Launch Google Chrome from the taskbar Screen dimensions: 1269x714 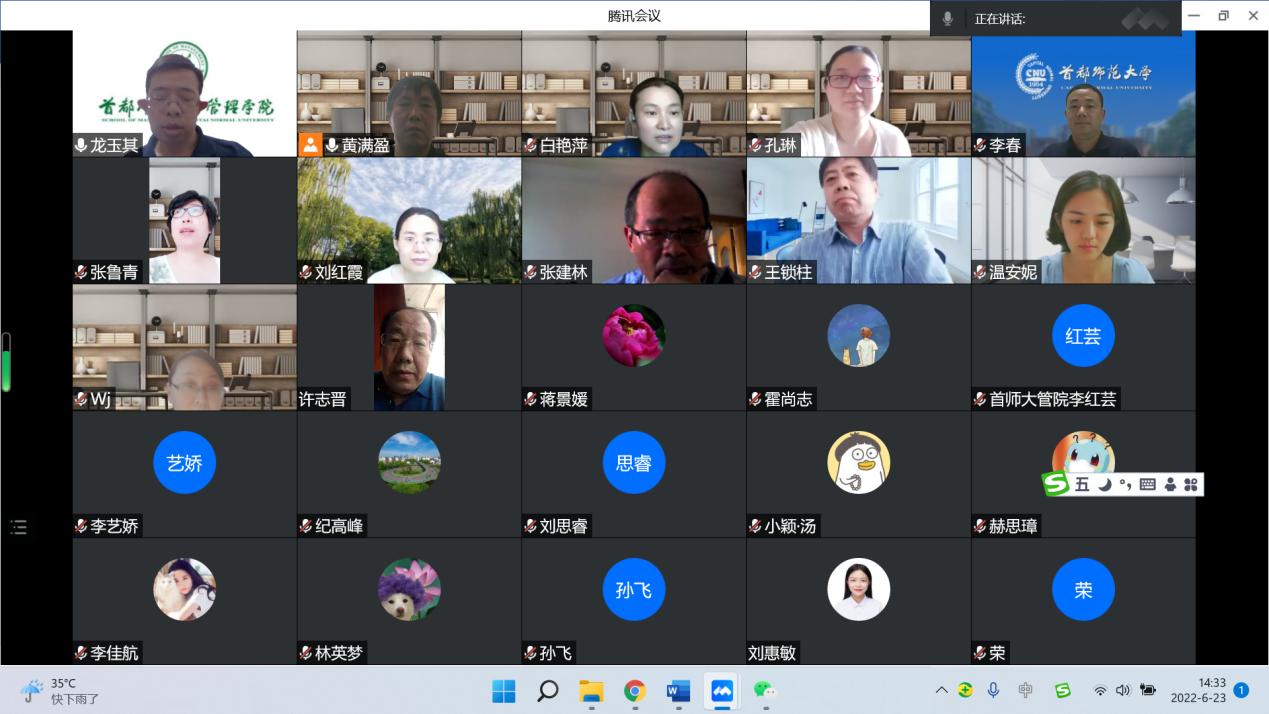(x=634, y=690)
